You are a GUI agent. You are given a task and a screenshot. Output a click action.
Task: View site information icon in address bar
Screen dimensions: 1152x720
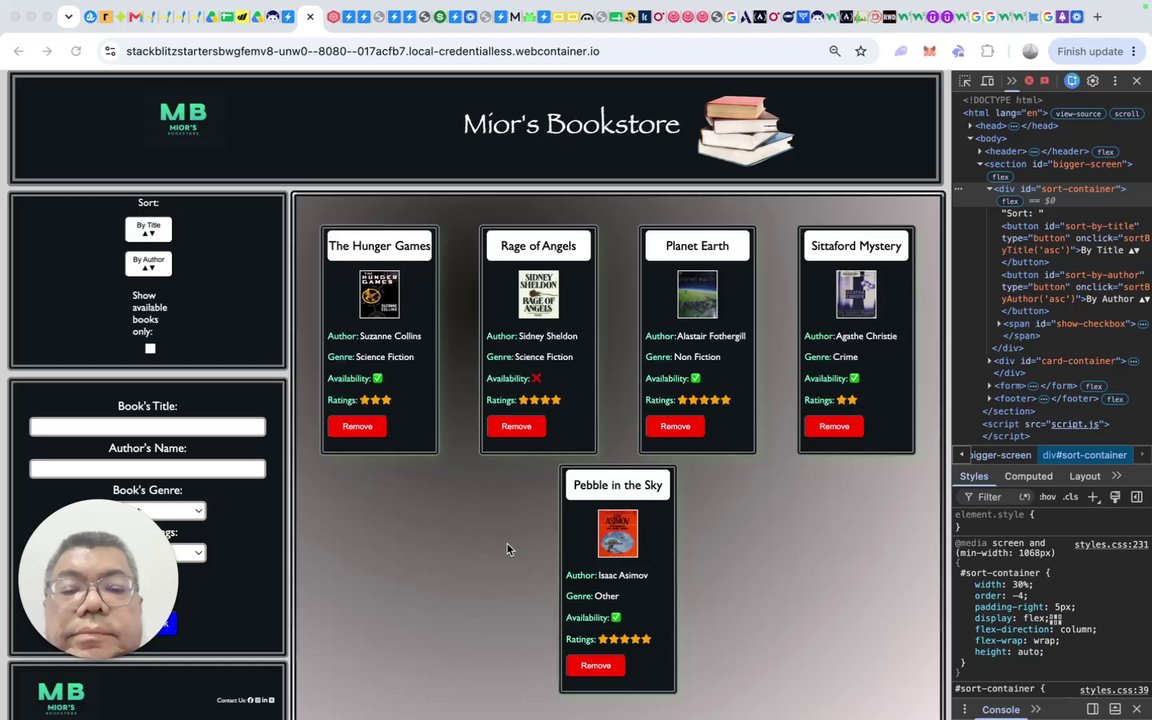(110, 51)
